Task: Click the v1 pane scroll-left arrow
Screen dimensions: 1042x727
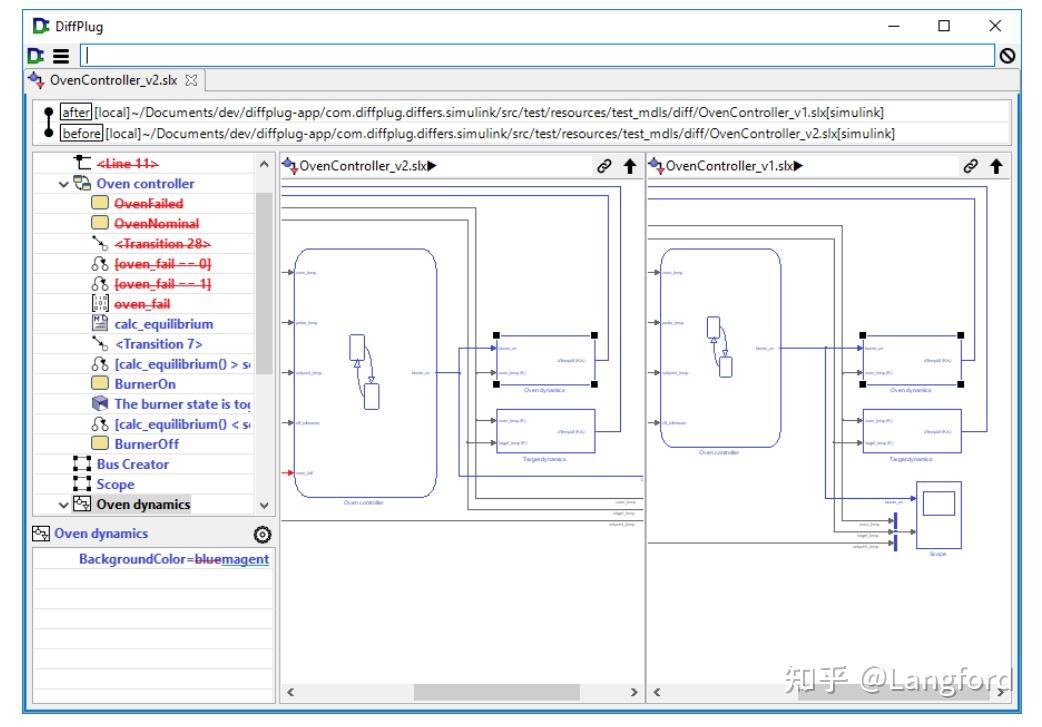Action: pos(657,692)
